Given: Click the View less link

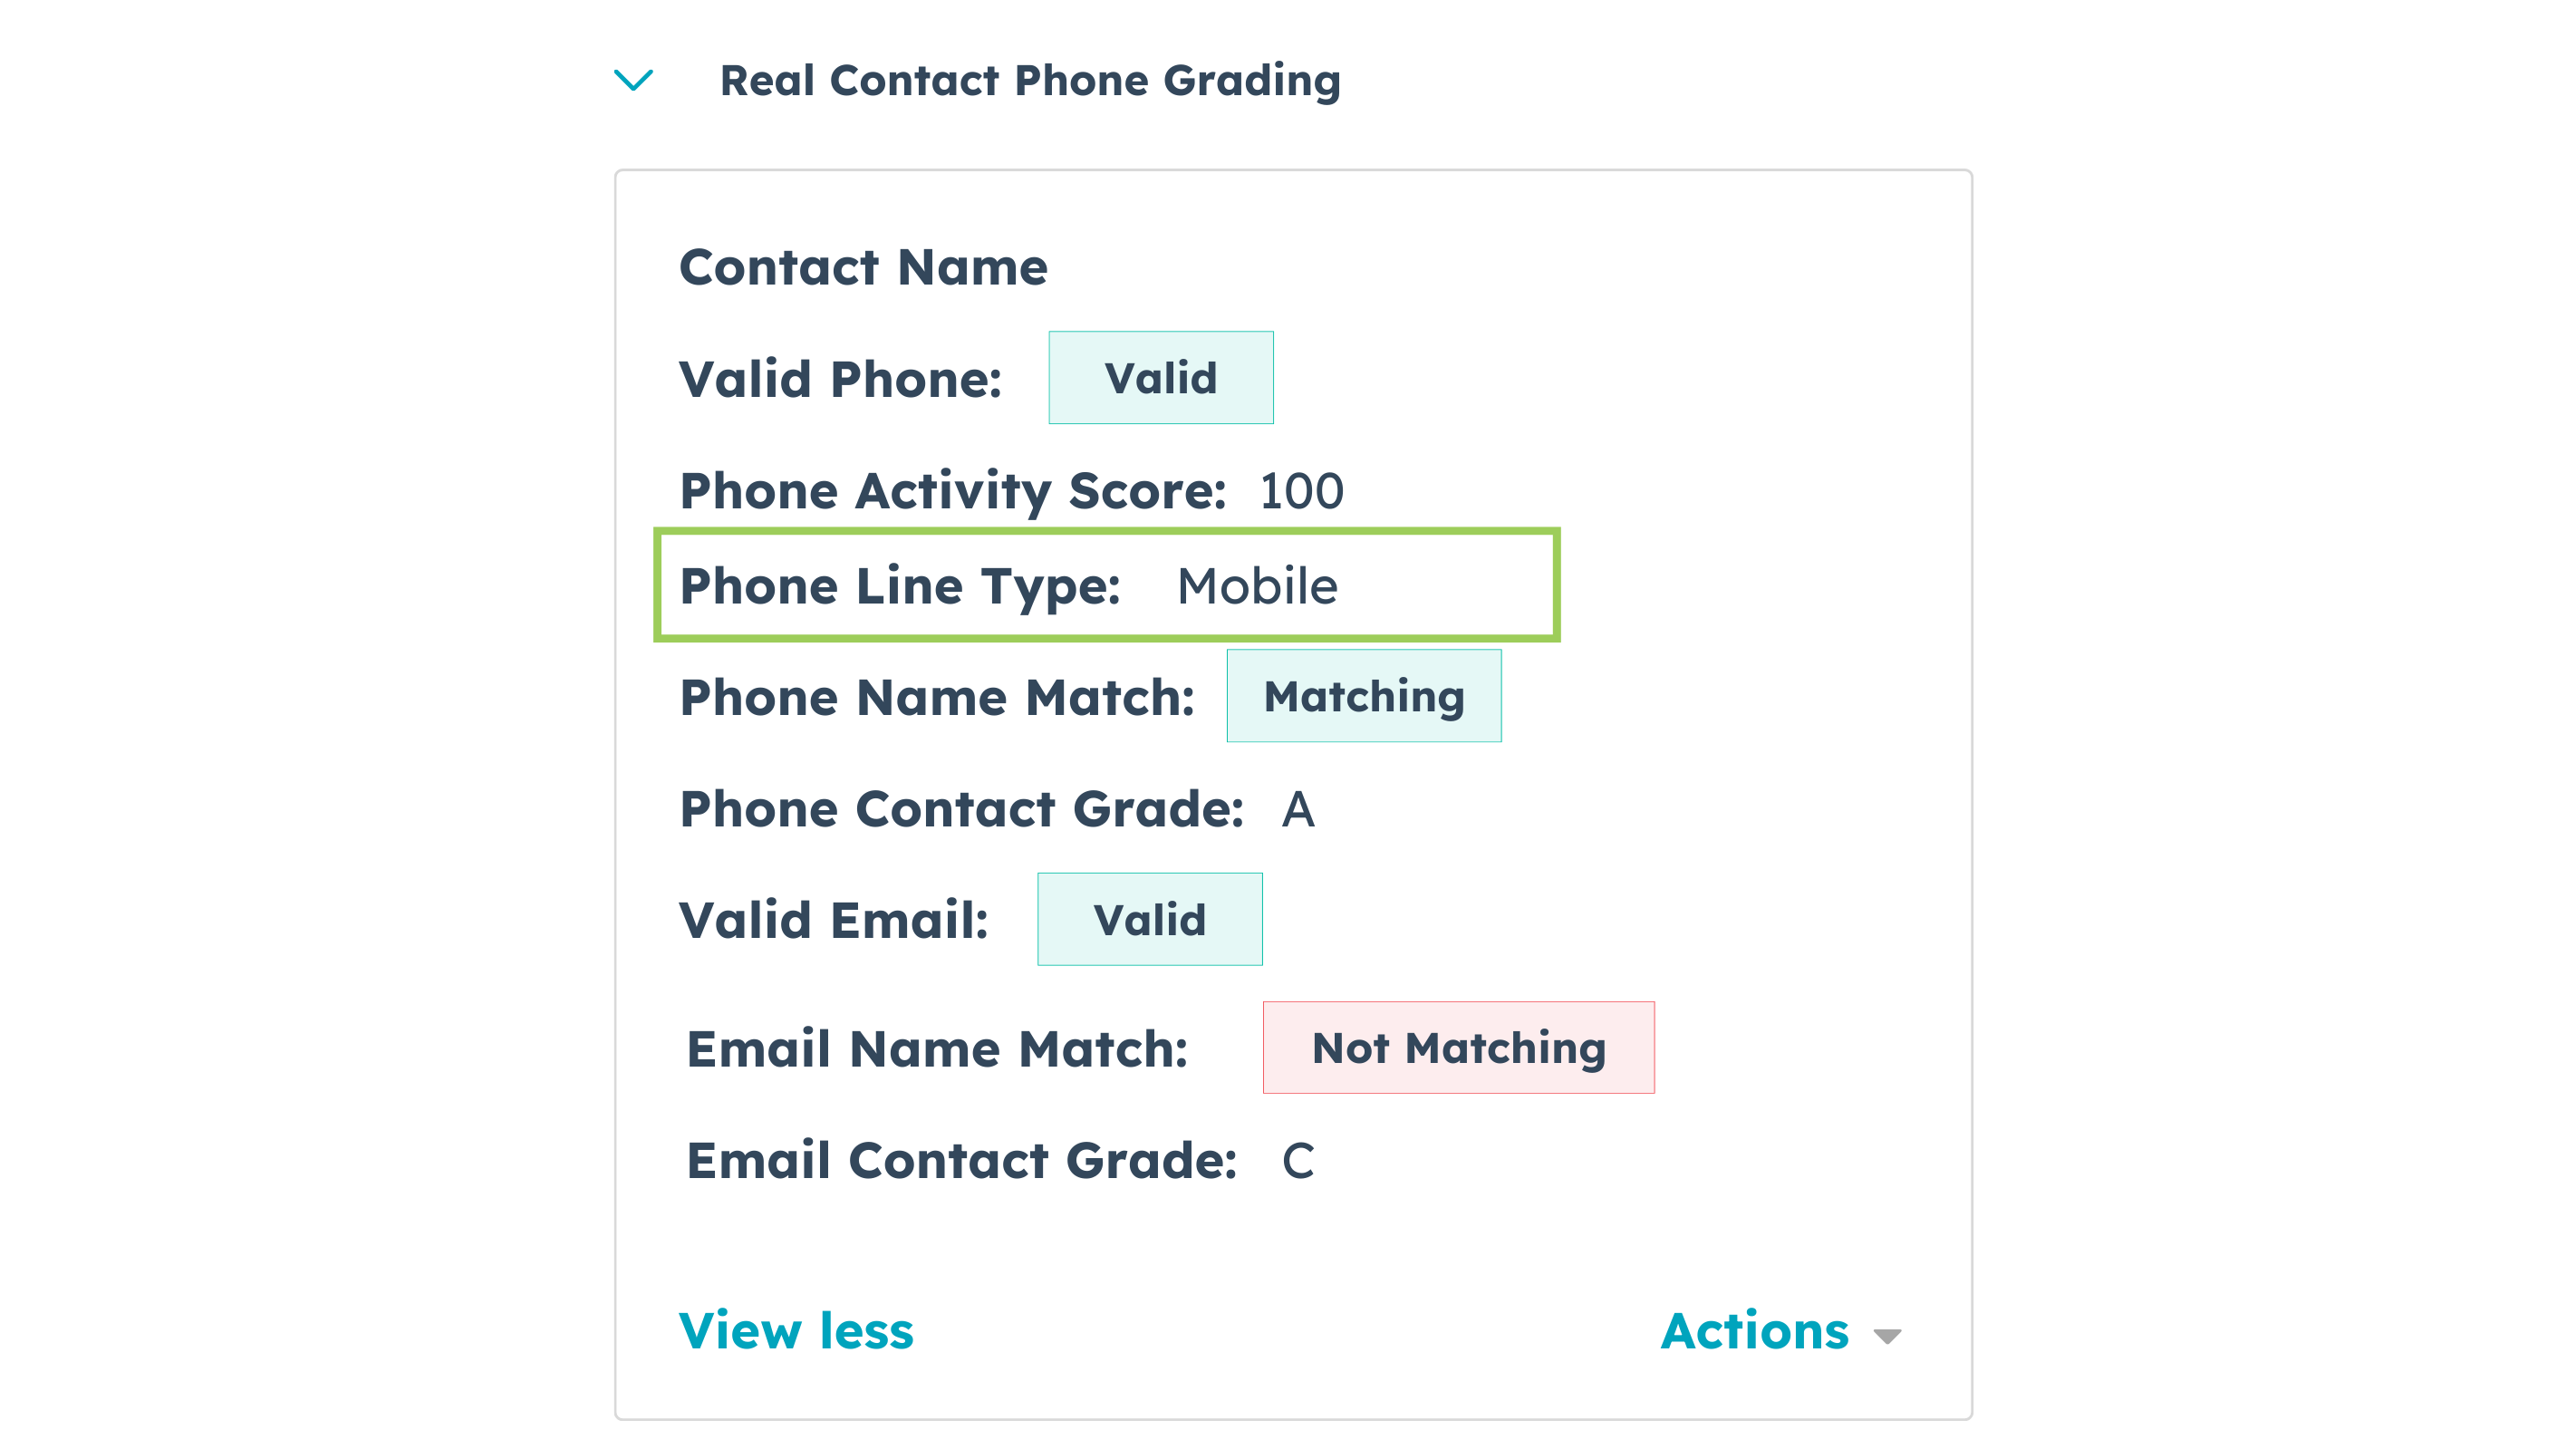Looking at the screenshot, I should [x=795, y=1331].
